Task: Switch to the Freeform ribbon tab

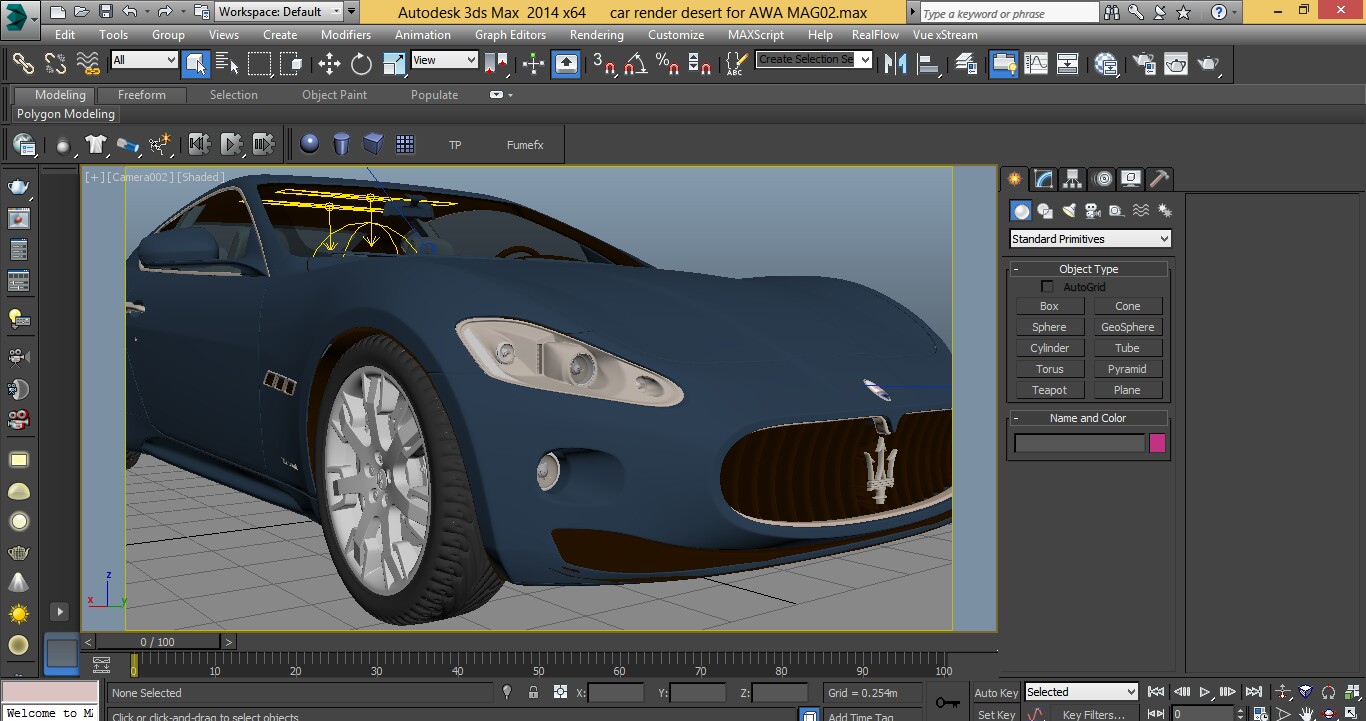Action: [142, 95]
